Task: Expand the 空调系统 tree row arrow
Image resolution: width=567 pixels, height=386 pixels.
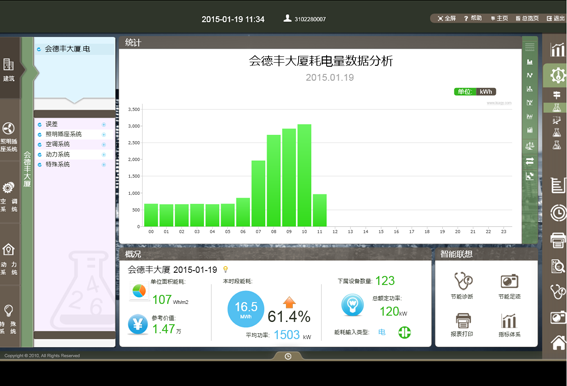Action: pyautogui.click(x=104, y=145)
